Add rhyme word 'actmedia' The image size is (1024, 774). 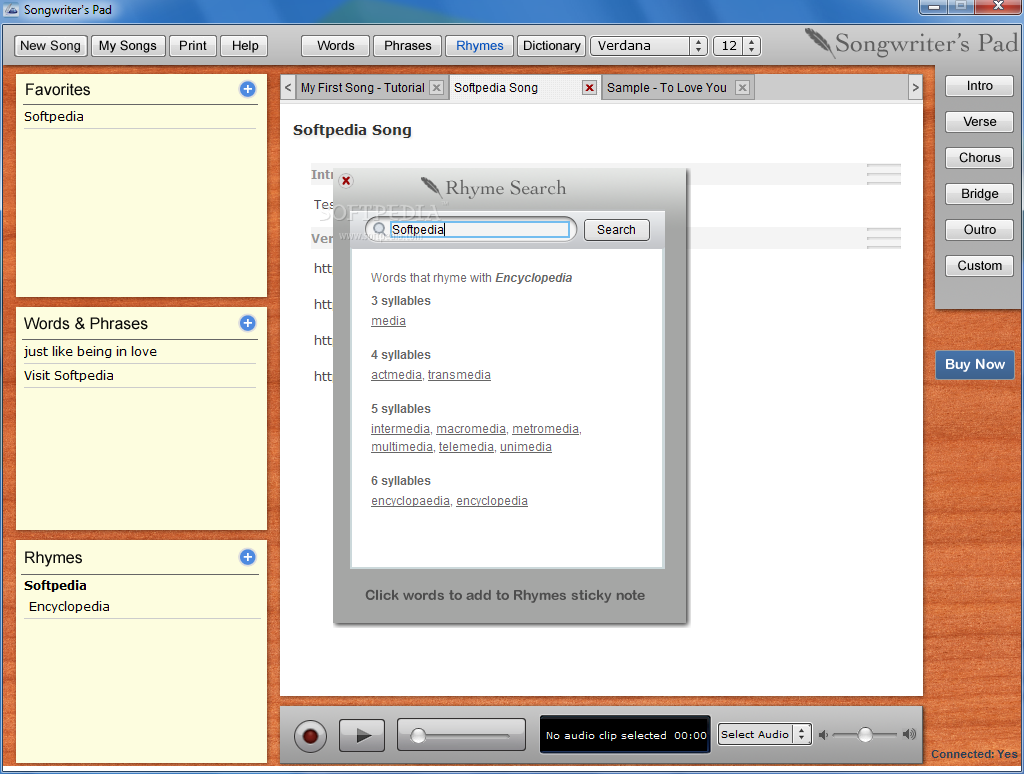coord(396,375)
